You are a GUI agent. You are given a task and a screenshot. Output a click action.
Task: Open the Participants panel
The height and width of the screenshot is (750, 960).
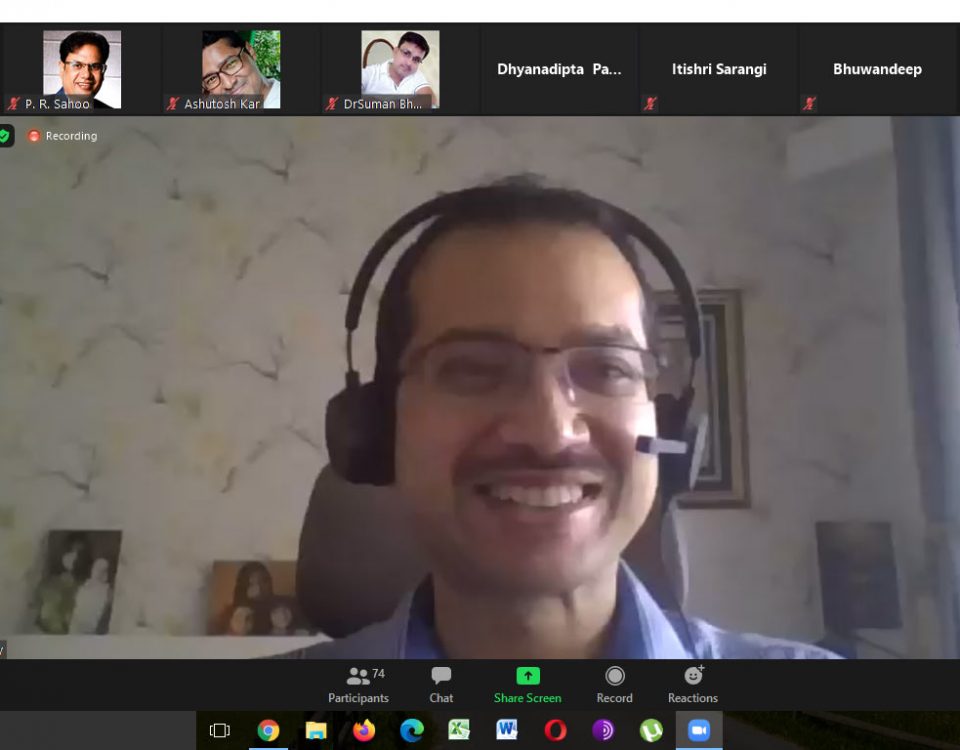coord(358,685)
